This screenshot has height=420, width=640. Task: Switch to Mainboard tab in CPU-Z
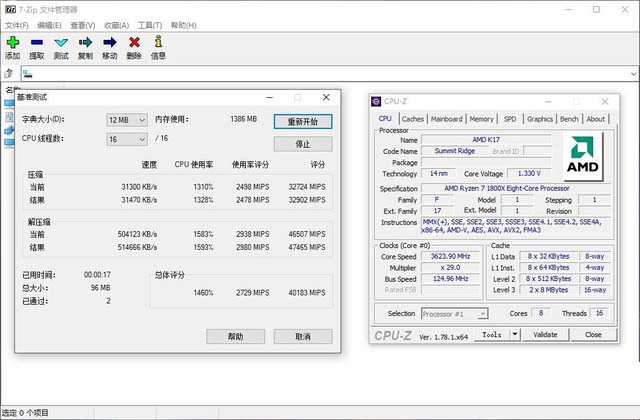[x=447, y=119]
